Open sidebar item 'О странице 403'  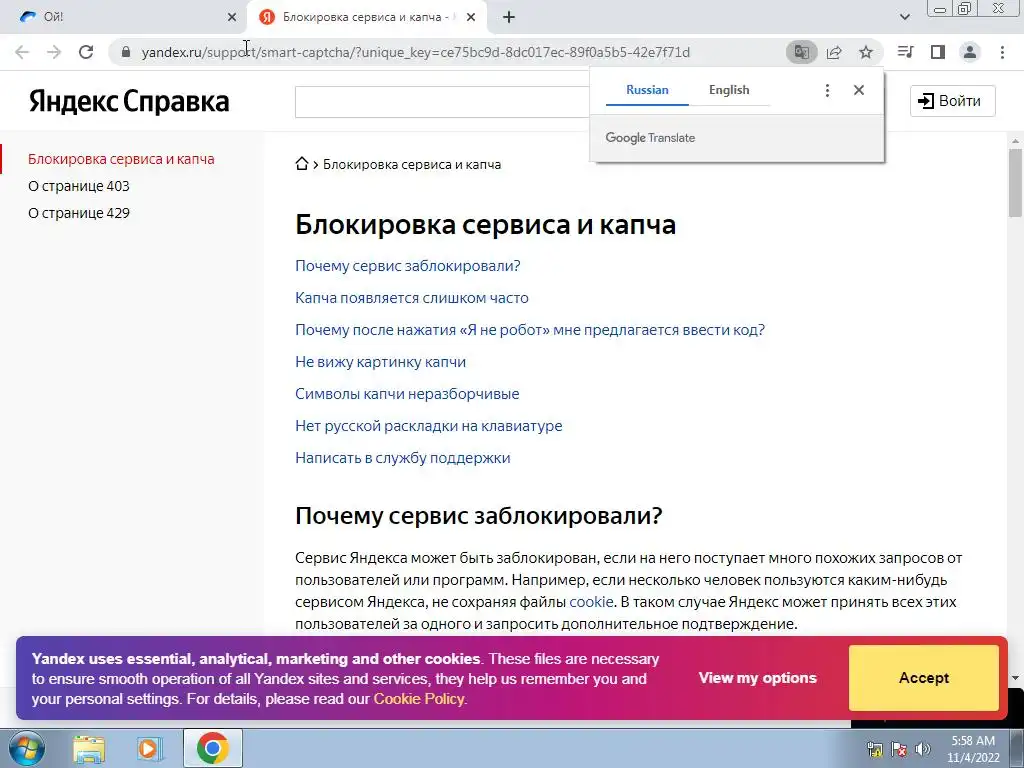[x=79, y=186]
